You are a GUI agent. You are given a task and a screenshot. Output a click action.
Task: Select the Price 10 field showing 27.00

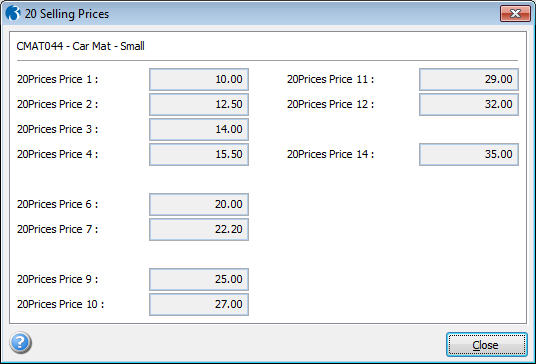point(199,304)
